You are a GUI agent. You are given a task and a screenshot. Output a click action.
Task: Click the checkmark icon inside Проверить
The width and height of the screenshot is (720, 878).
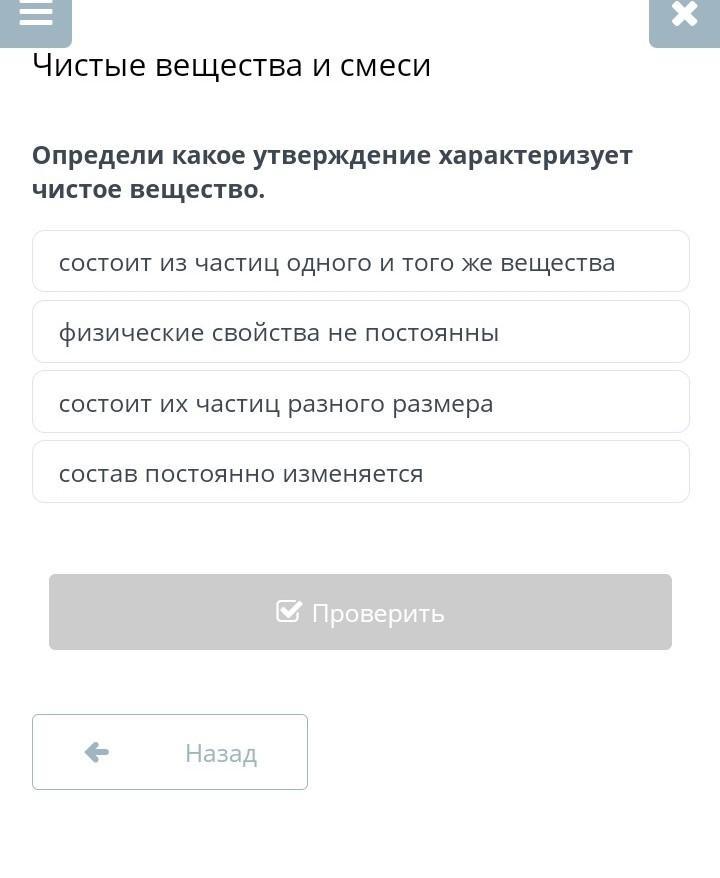[x=288, y=611]
